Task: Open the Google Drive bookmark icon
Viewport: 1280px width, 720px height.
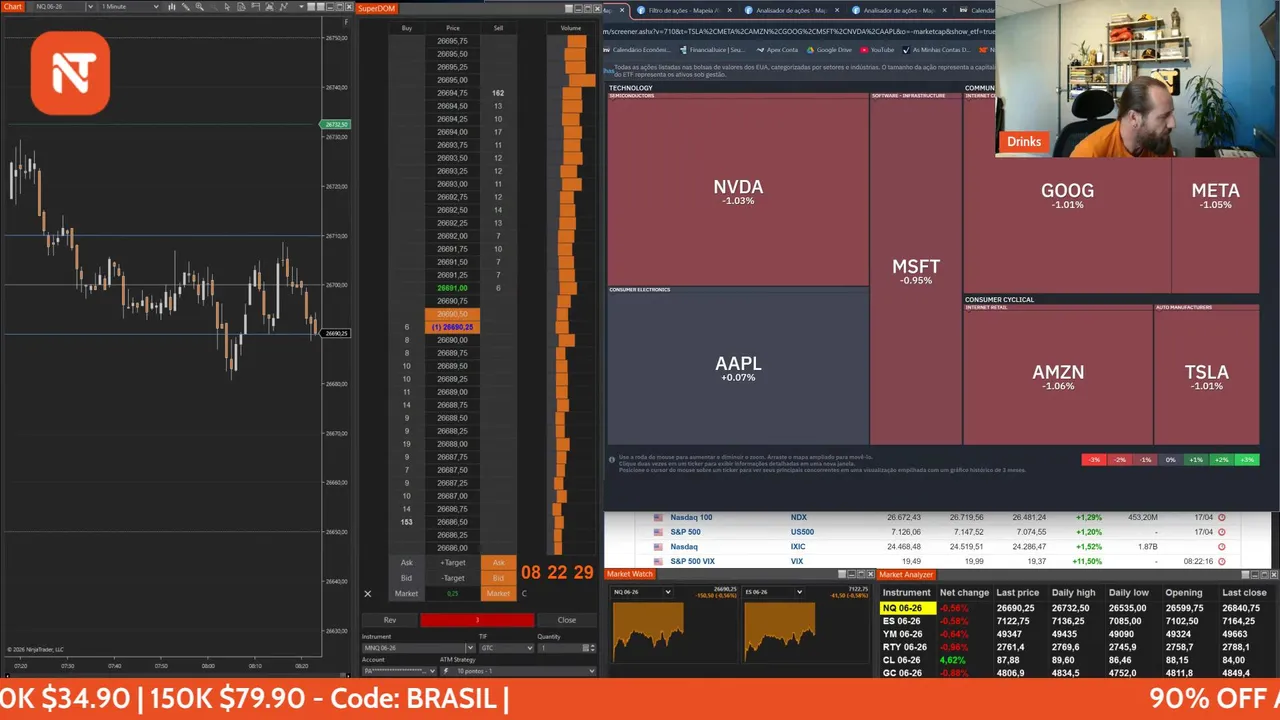Action: [x=810, y=50]
